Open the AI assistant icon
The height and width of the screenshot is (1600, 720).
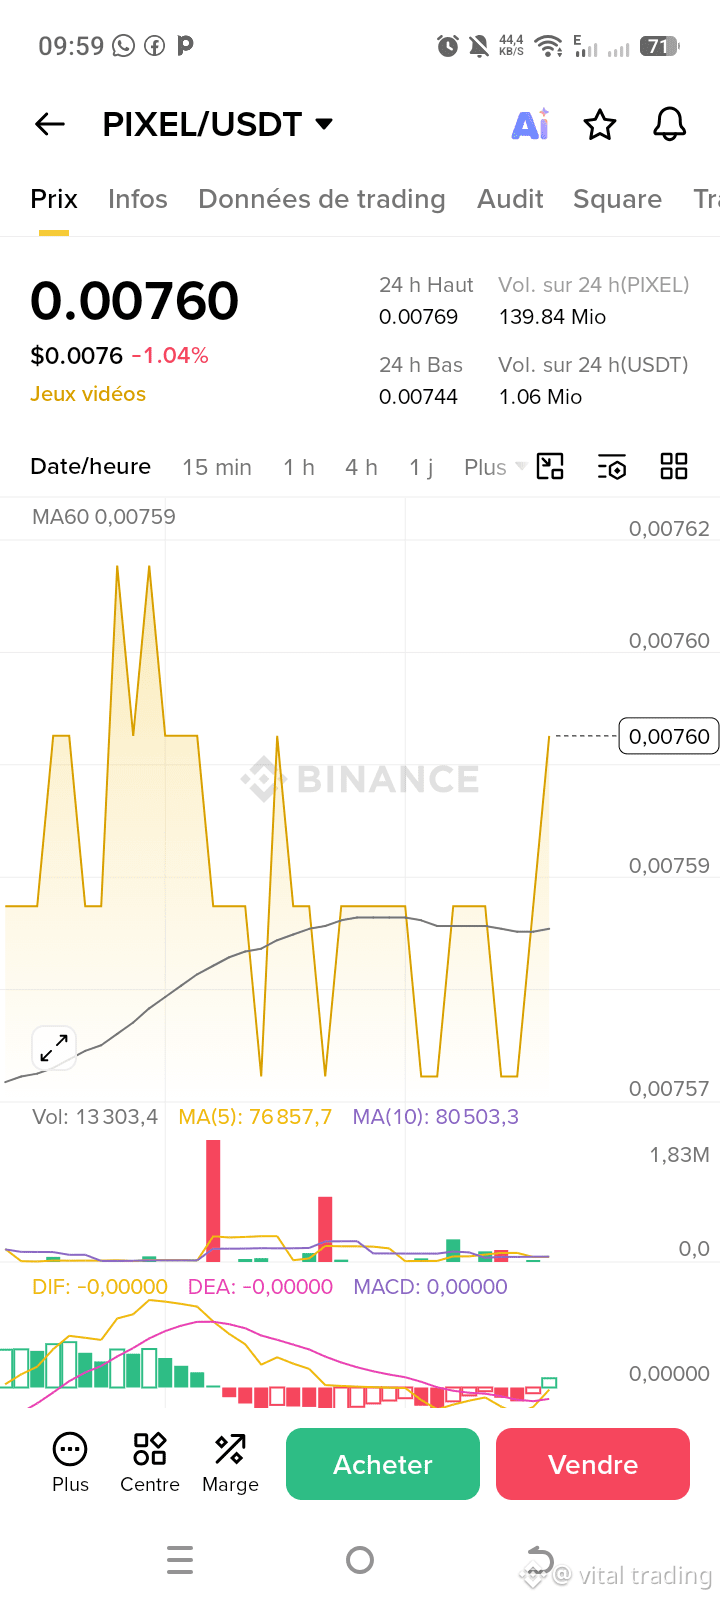point(531,124)
